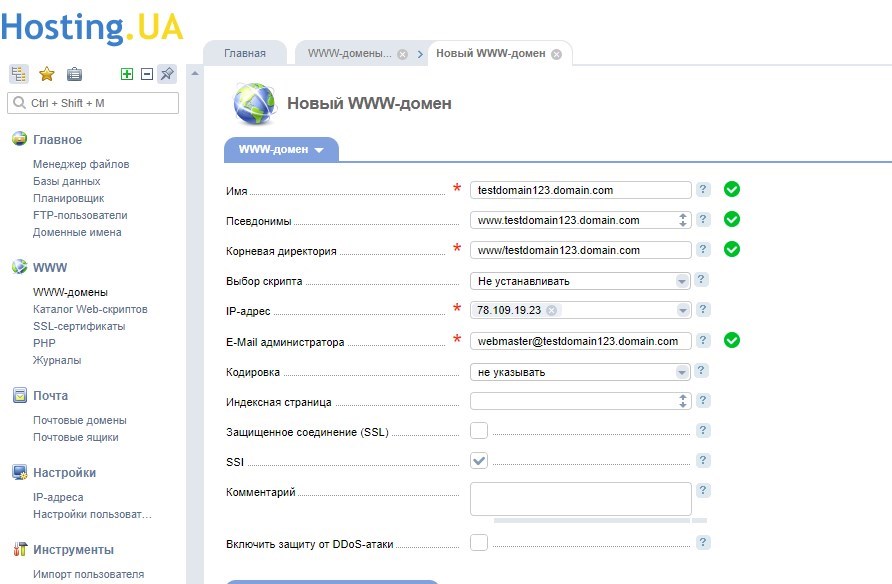Click the Комментарий text area
This screenshot has height=584, width=892.
[580, 498]
